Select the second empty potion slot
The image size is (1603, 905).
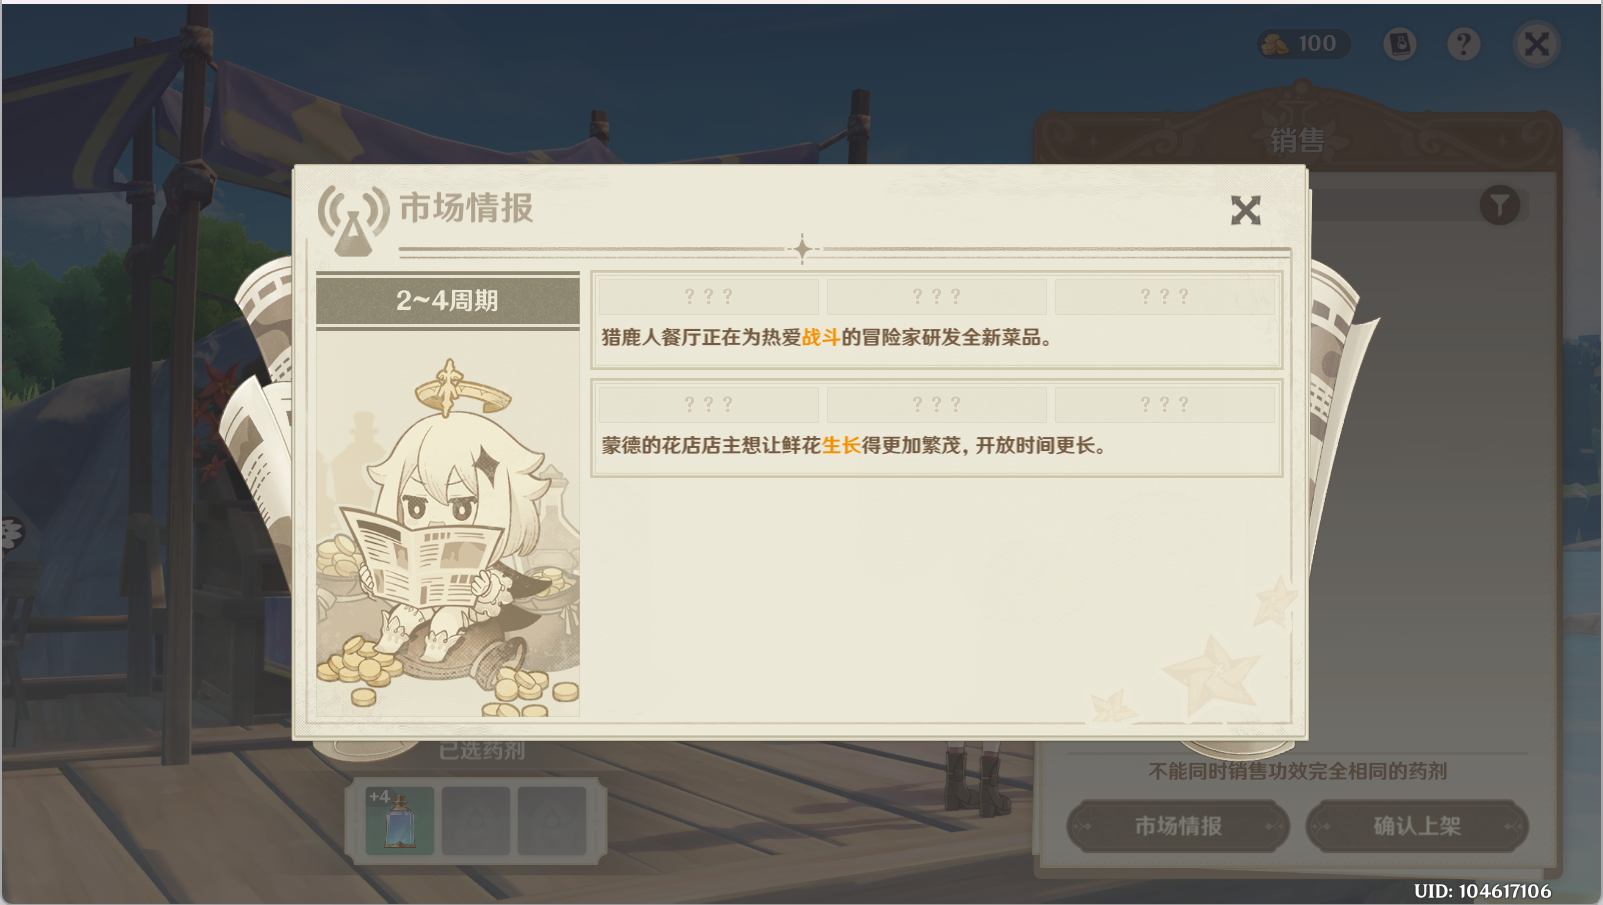click(x=476, y=821)
